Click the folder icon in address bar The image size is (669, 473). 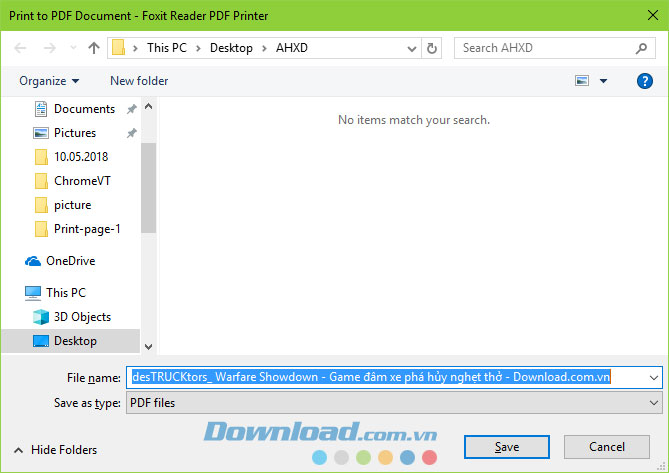click(x=118, y=48)
